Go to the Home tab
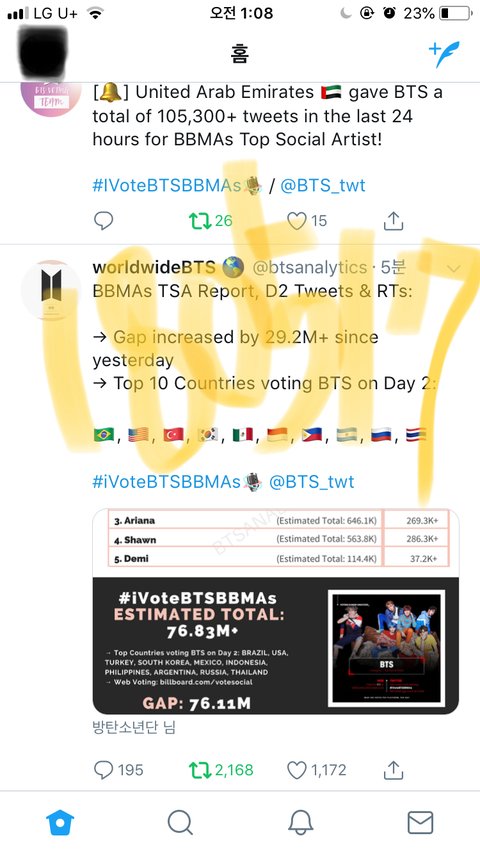The height and width of the screenshot is (854, 480). click(x=60, y=822)
